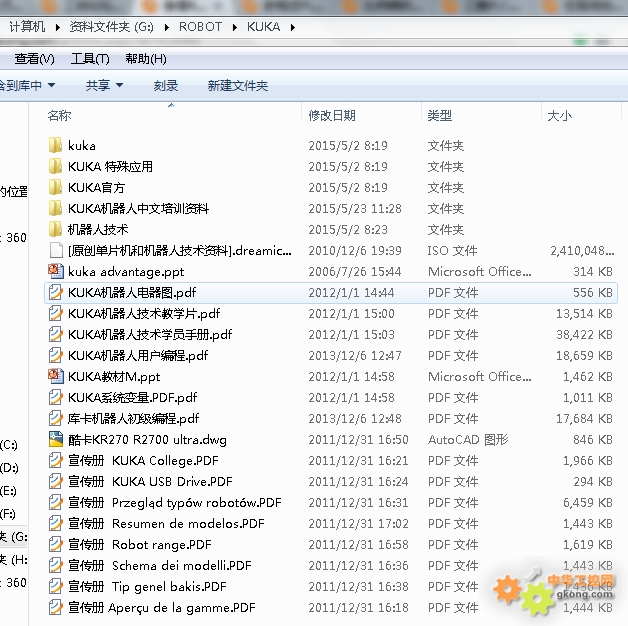Expand the breadcrumb arrow after KUKA

coord(292,27)
